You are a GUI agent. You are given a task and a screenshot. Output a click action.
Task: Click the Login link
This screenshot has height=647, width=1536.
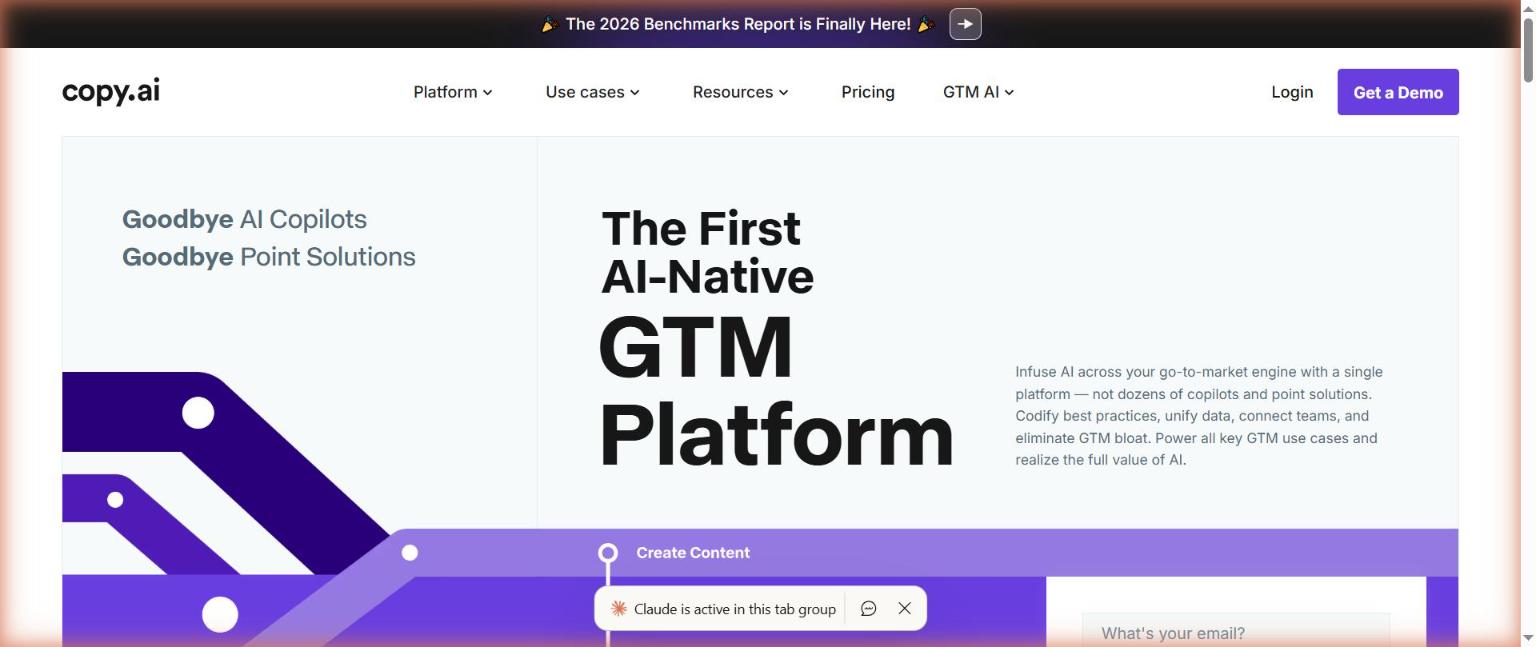(1292, 92)
